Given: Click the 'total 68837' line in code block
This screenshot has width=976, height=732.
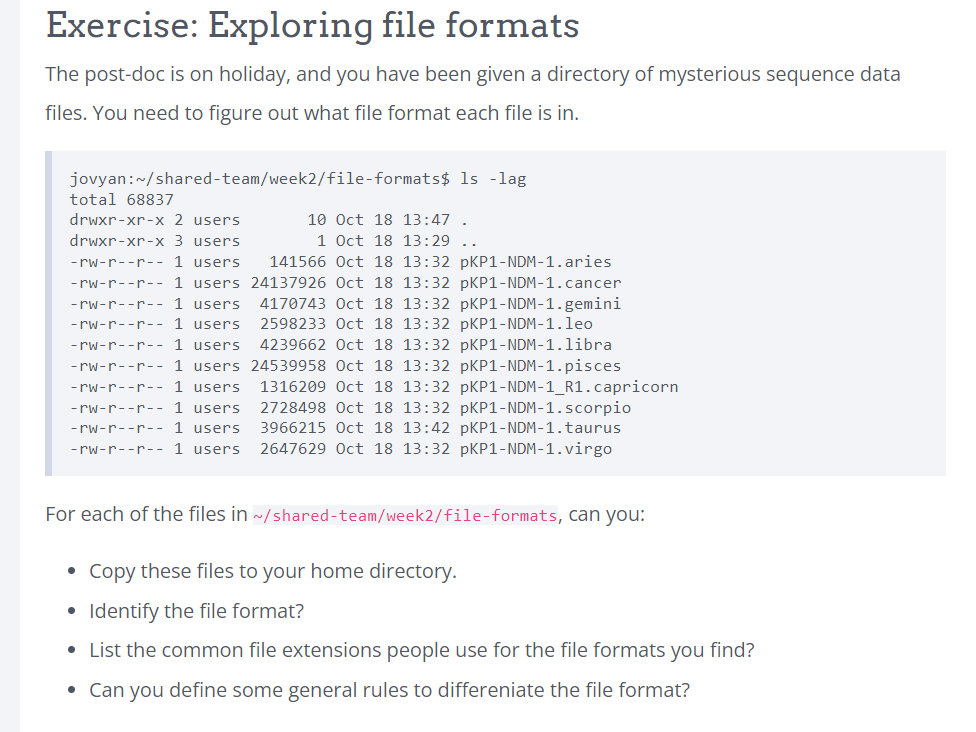Looking at the screenshot, I should pos(121,199).
